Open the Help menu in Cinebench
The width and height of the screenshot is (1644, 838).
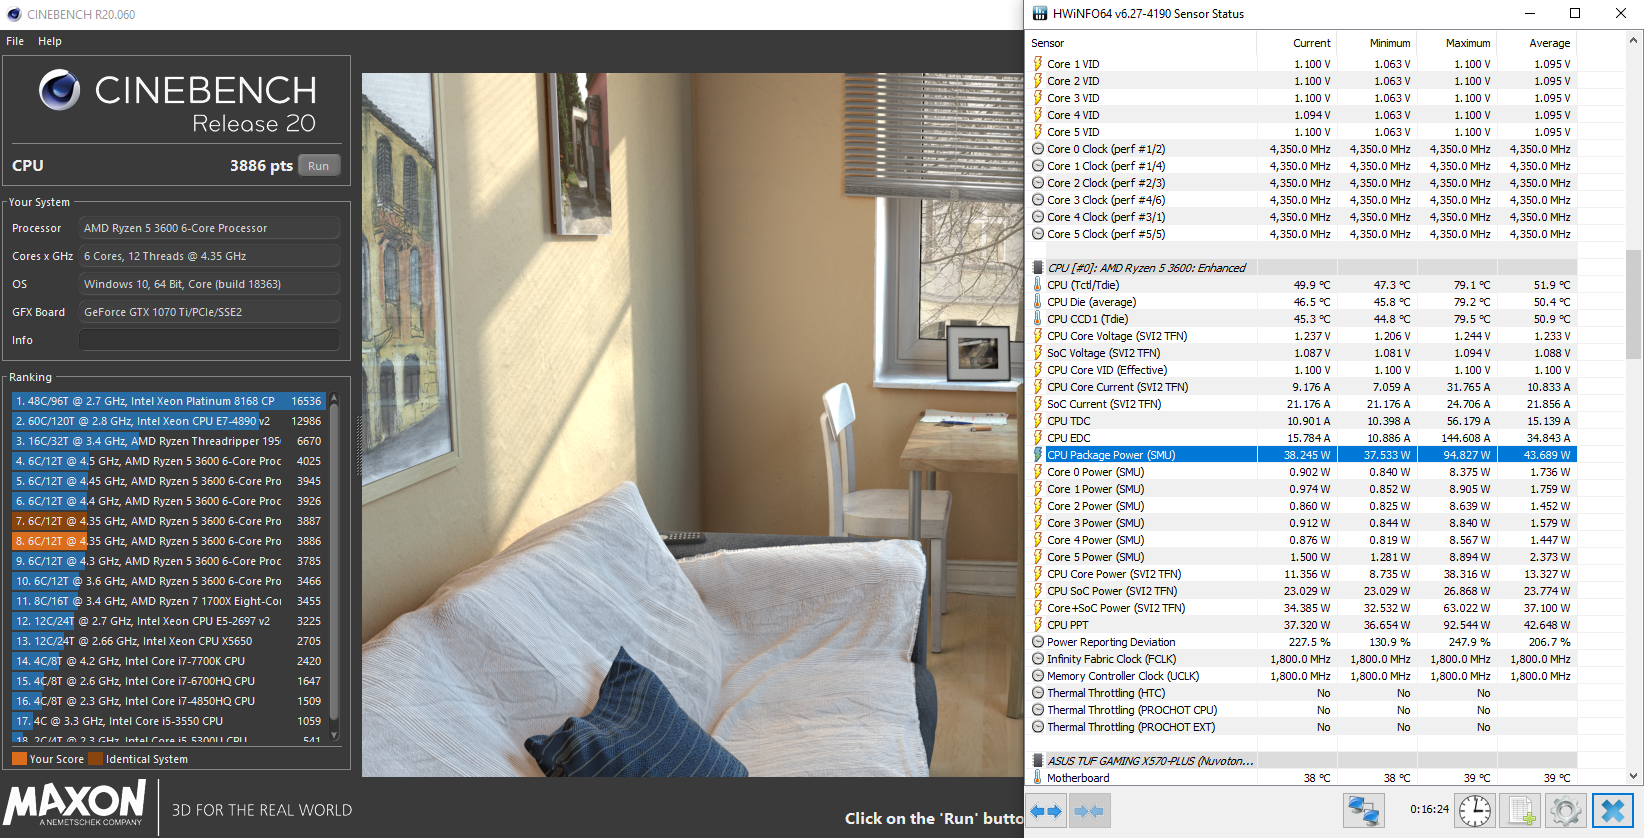pos(50,41)
